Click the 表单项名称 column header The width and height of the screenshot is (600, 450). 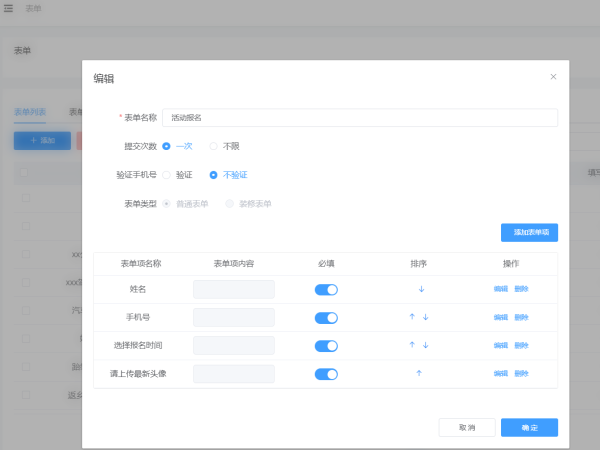(141, 264)
